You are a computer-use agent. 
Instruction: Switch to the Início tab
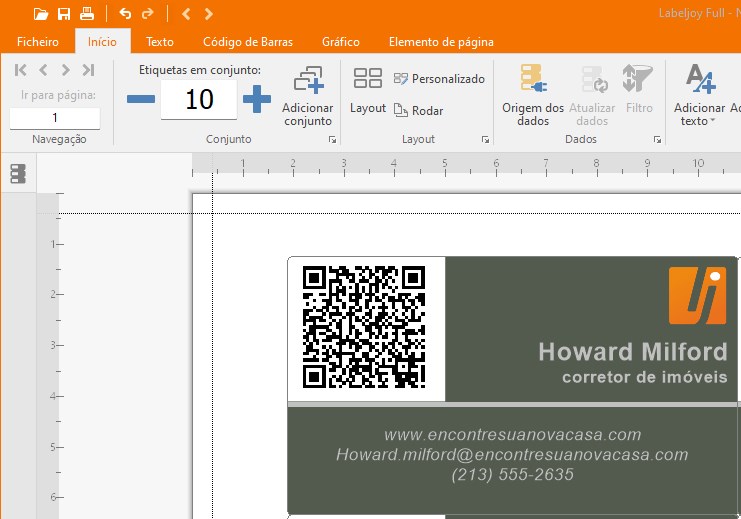point(102,42)
